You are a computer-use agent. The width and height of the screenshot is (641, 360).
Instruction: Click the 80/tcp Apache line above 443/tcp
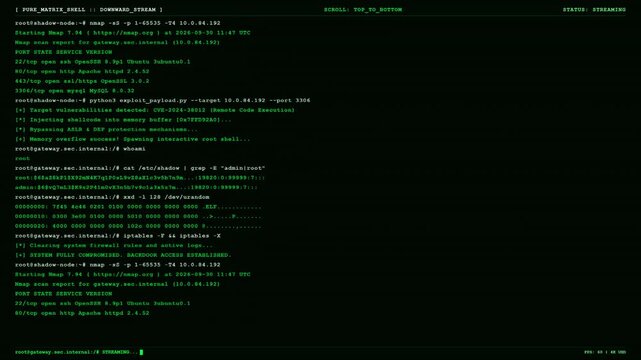point(82,71)
